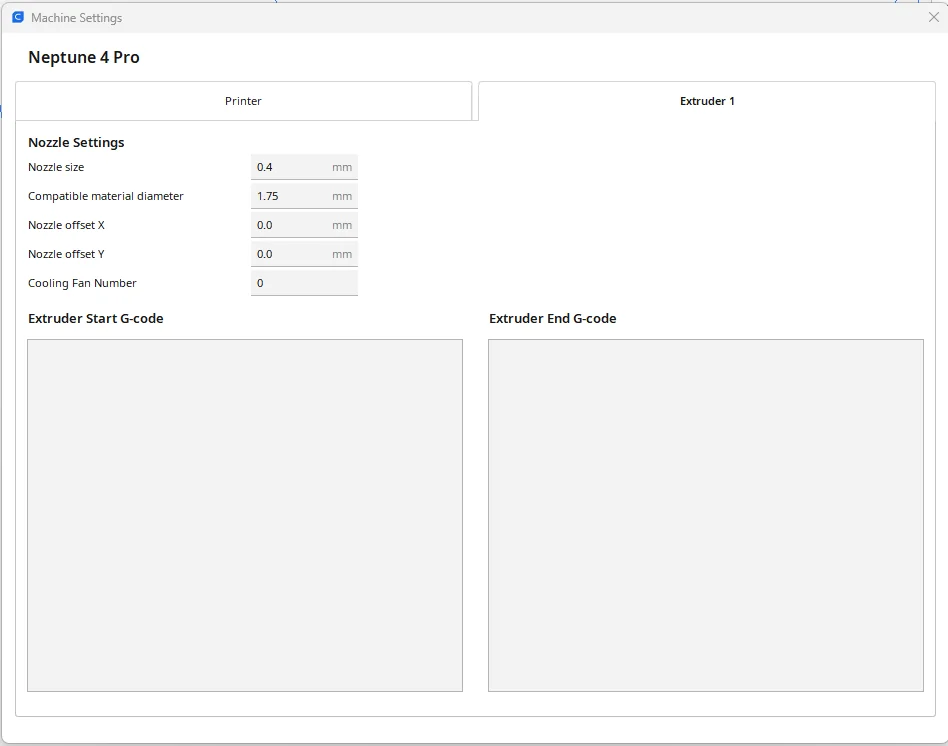Click inside the Extruder End G-code box
The image size is (948, 746).
coord(706,515)
